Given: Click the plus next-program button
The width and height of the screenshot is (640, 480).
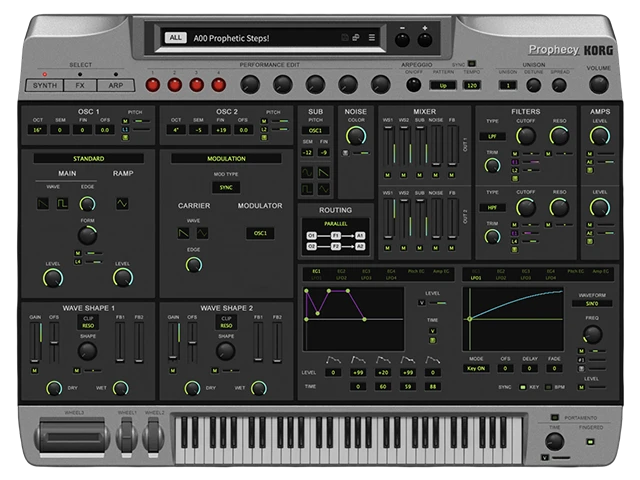Looking at the screenshot, I should (x=424, y=40).
